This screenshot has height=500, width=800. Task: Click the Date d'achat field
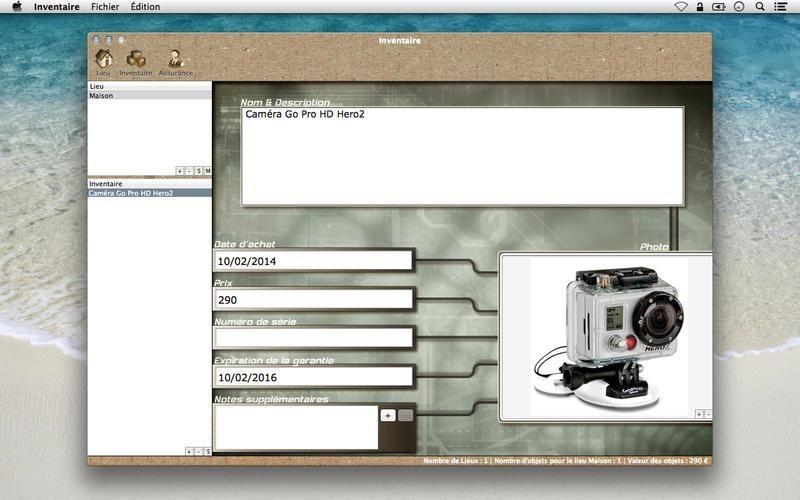tap(313, 261)
